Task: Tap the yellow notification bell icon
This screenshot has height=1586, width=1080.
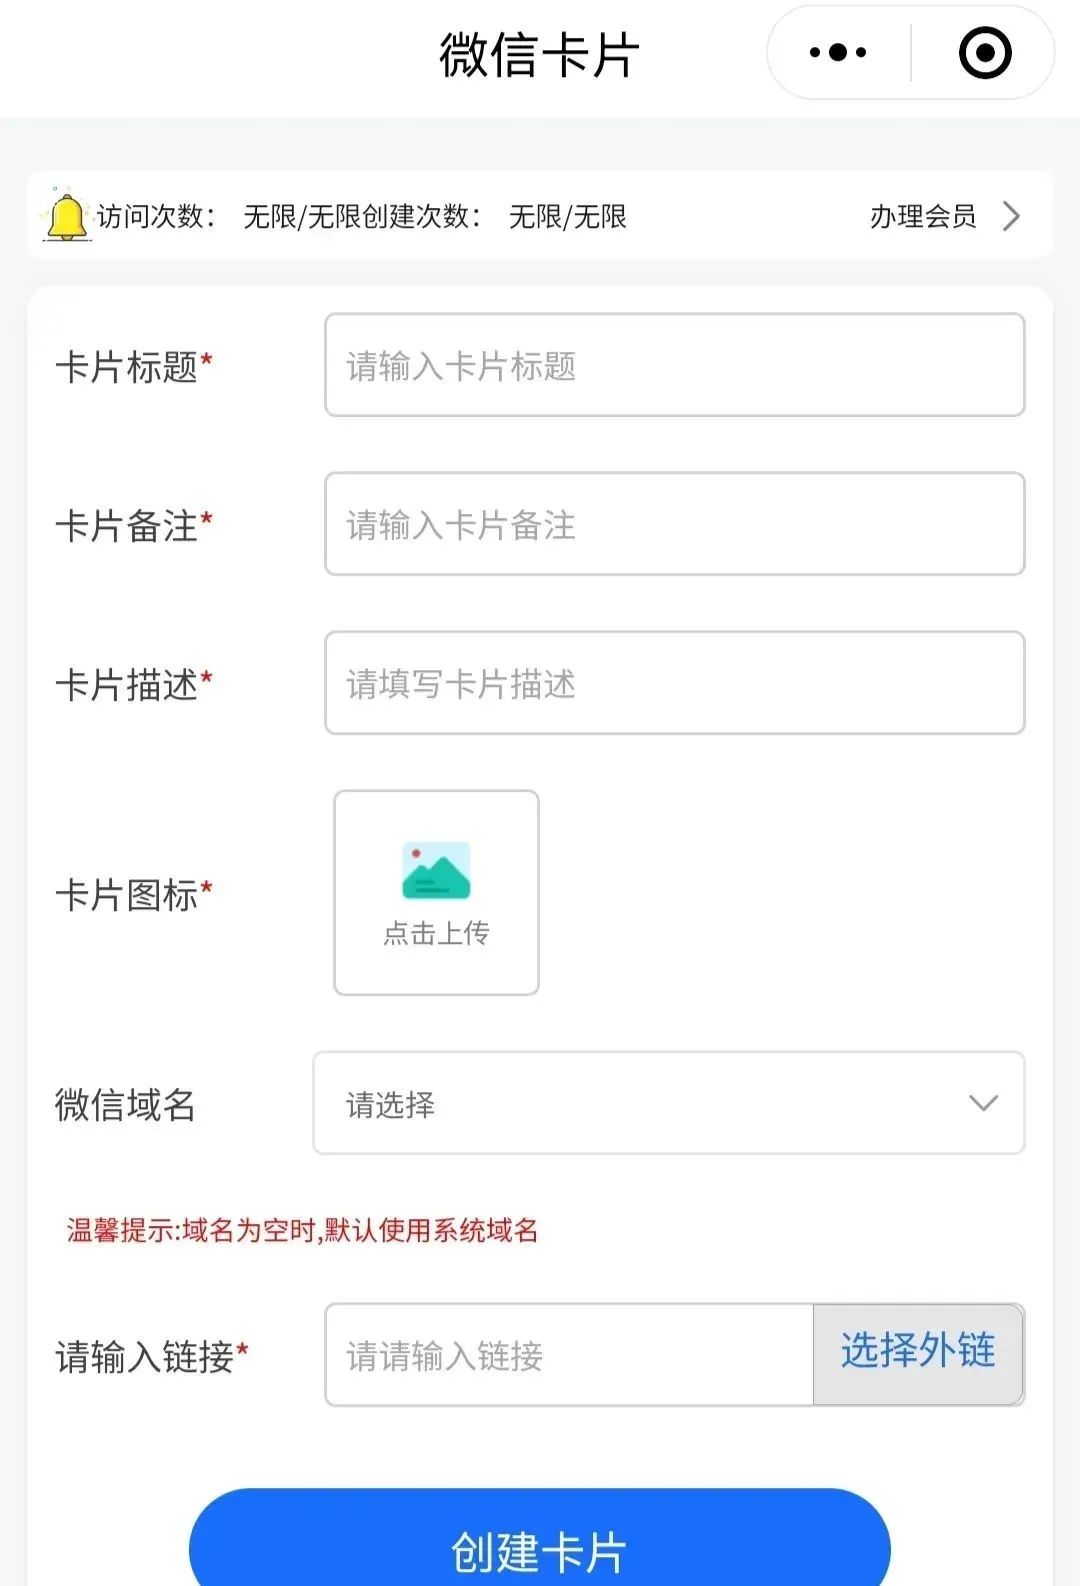Action: click(66, 215)
